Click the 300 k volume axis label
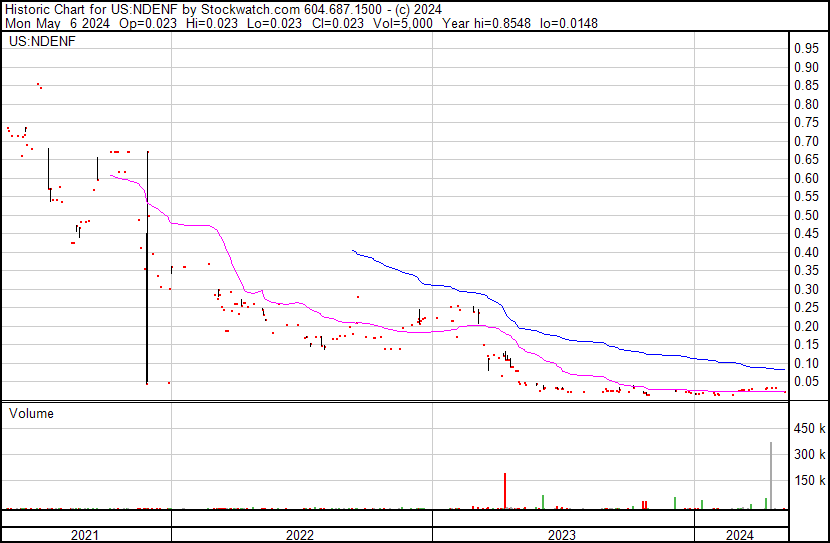The height and width of the screenshot is (543, 830). (809, 454)
